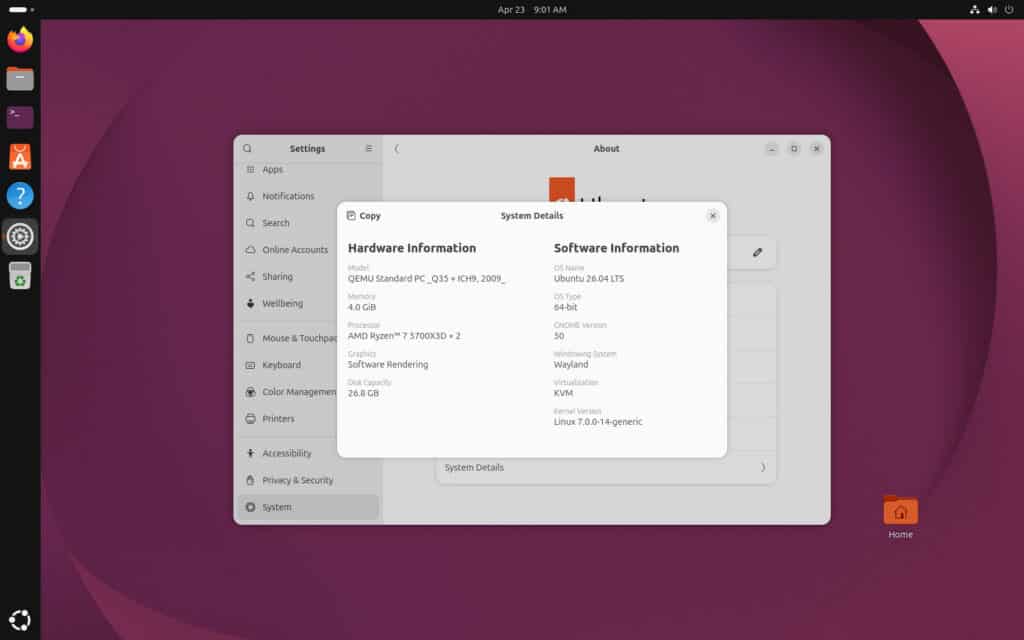This screenshot has width=1024, height=640.
Task: Click the pencil icon to edit device name
Action: [x=758, y=252]
